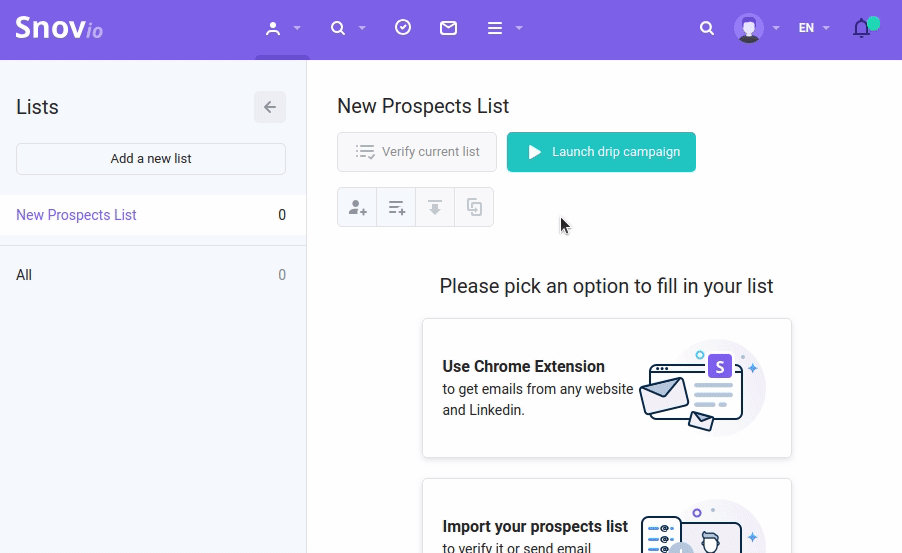Open the email verifier checkmark icon
902x553 pixels.
pyautogui.click(x=403, y=27)
